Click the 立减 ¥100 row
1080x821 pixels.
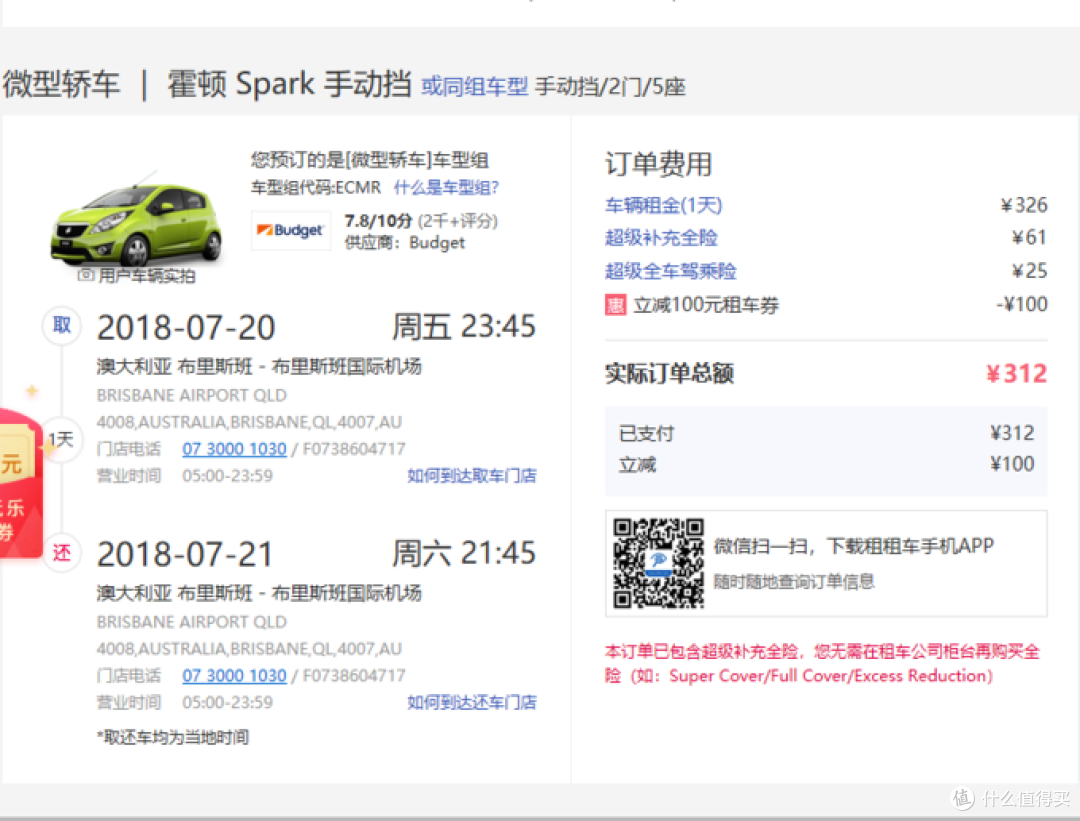click(x=826, y=464)
